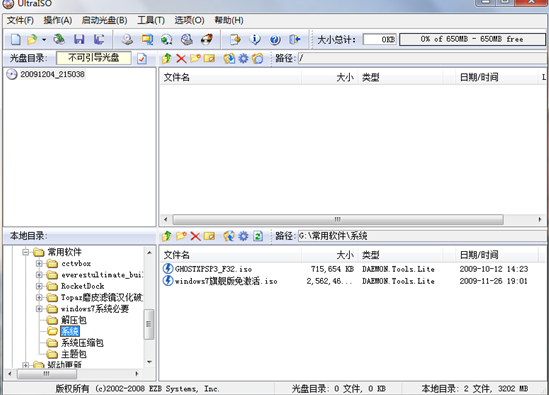
Task: Click the checkmark document icon beside 不可引导光盘
Action: [142, 58]
